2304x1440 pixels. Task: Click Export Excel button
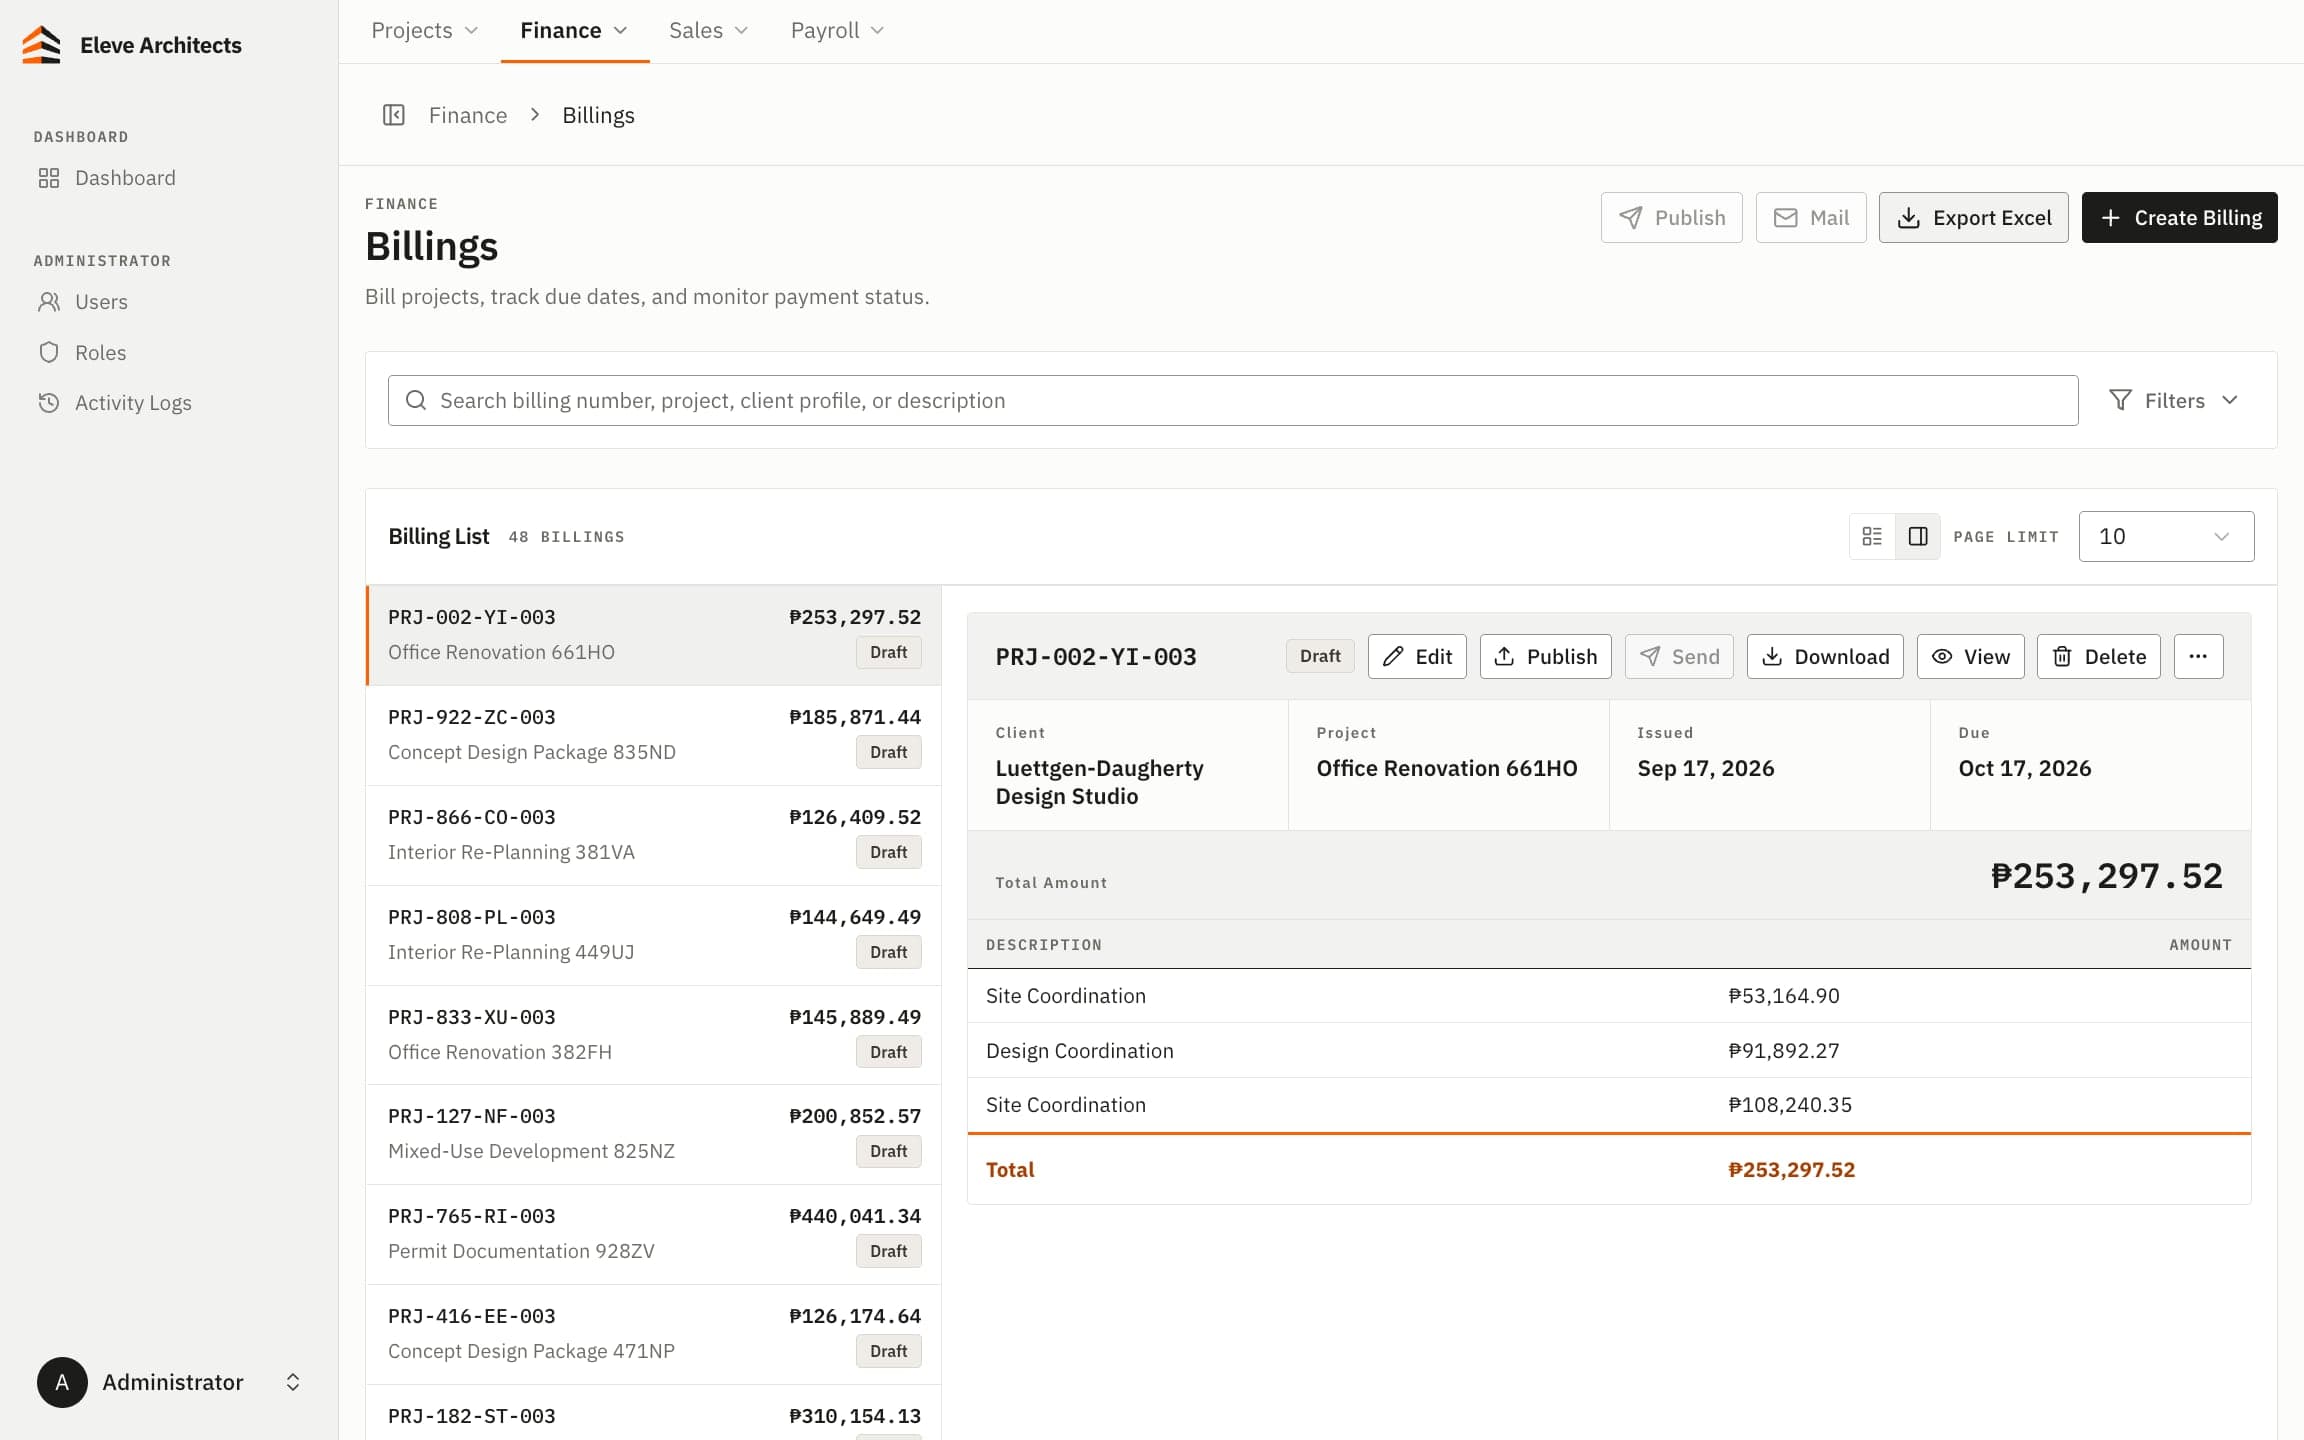[1974, 218]
